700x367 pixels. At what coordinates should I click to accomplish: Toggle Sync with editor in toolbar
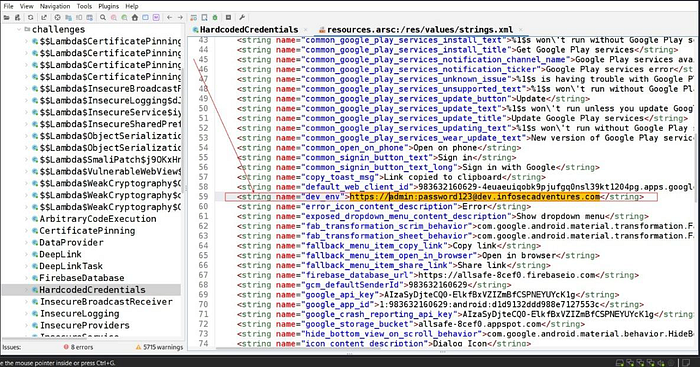click(58, 17)
